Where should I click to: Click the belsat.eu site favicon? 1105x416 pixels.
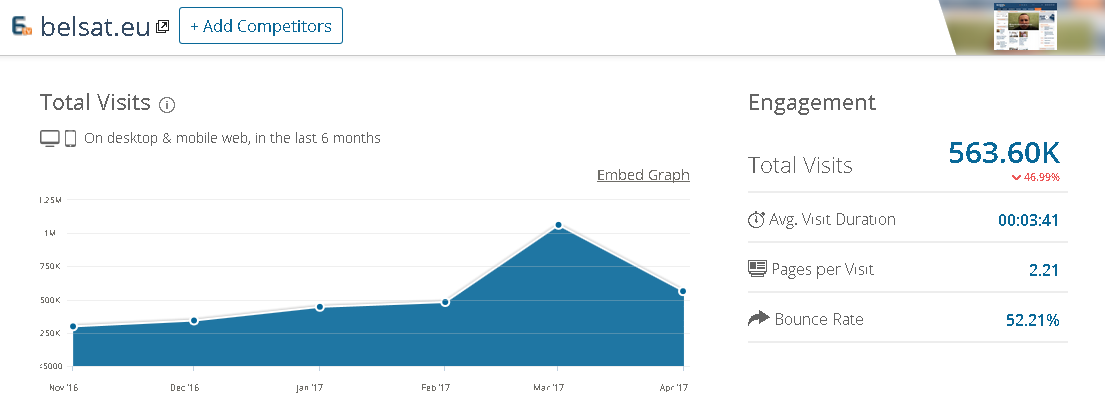pos(22,26)
